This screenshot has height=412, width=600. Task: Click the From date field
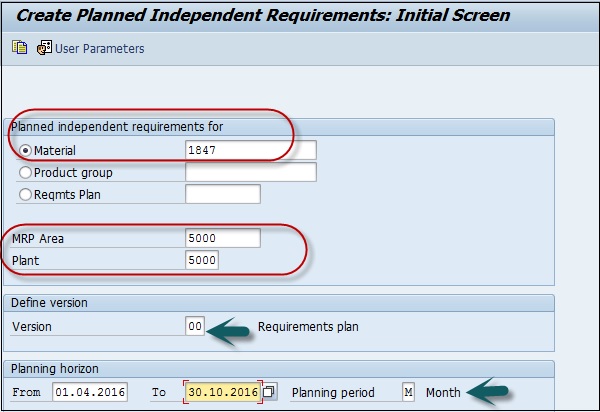click(x=90, y=392)
